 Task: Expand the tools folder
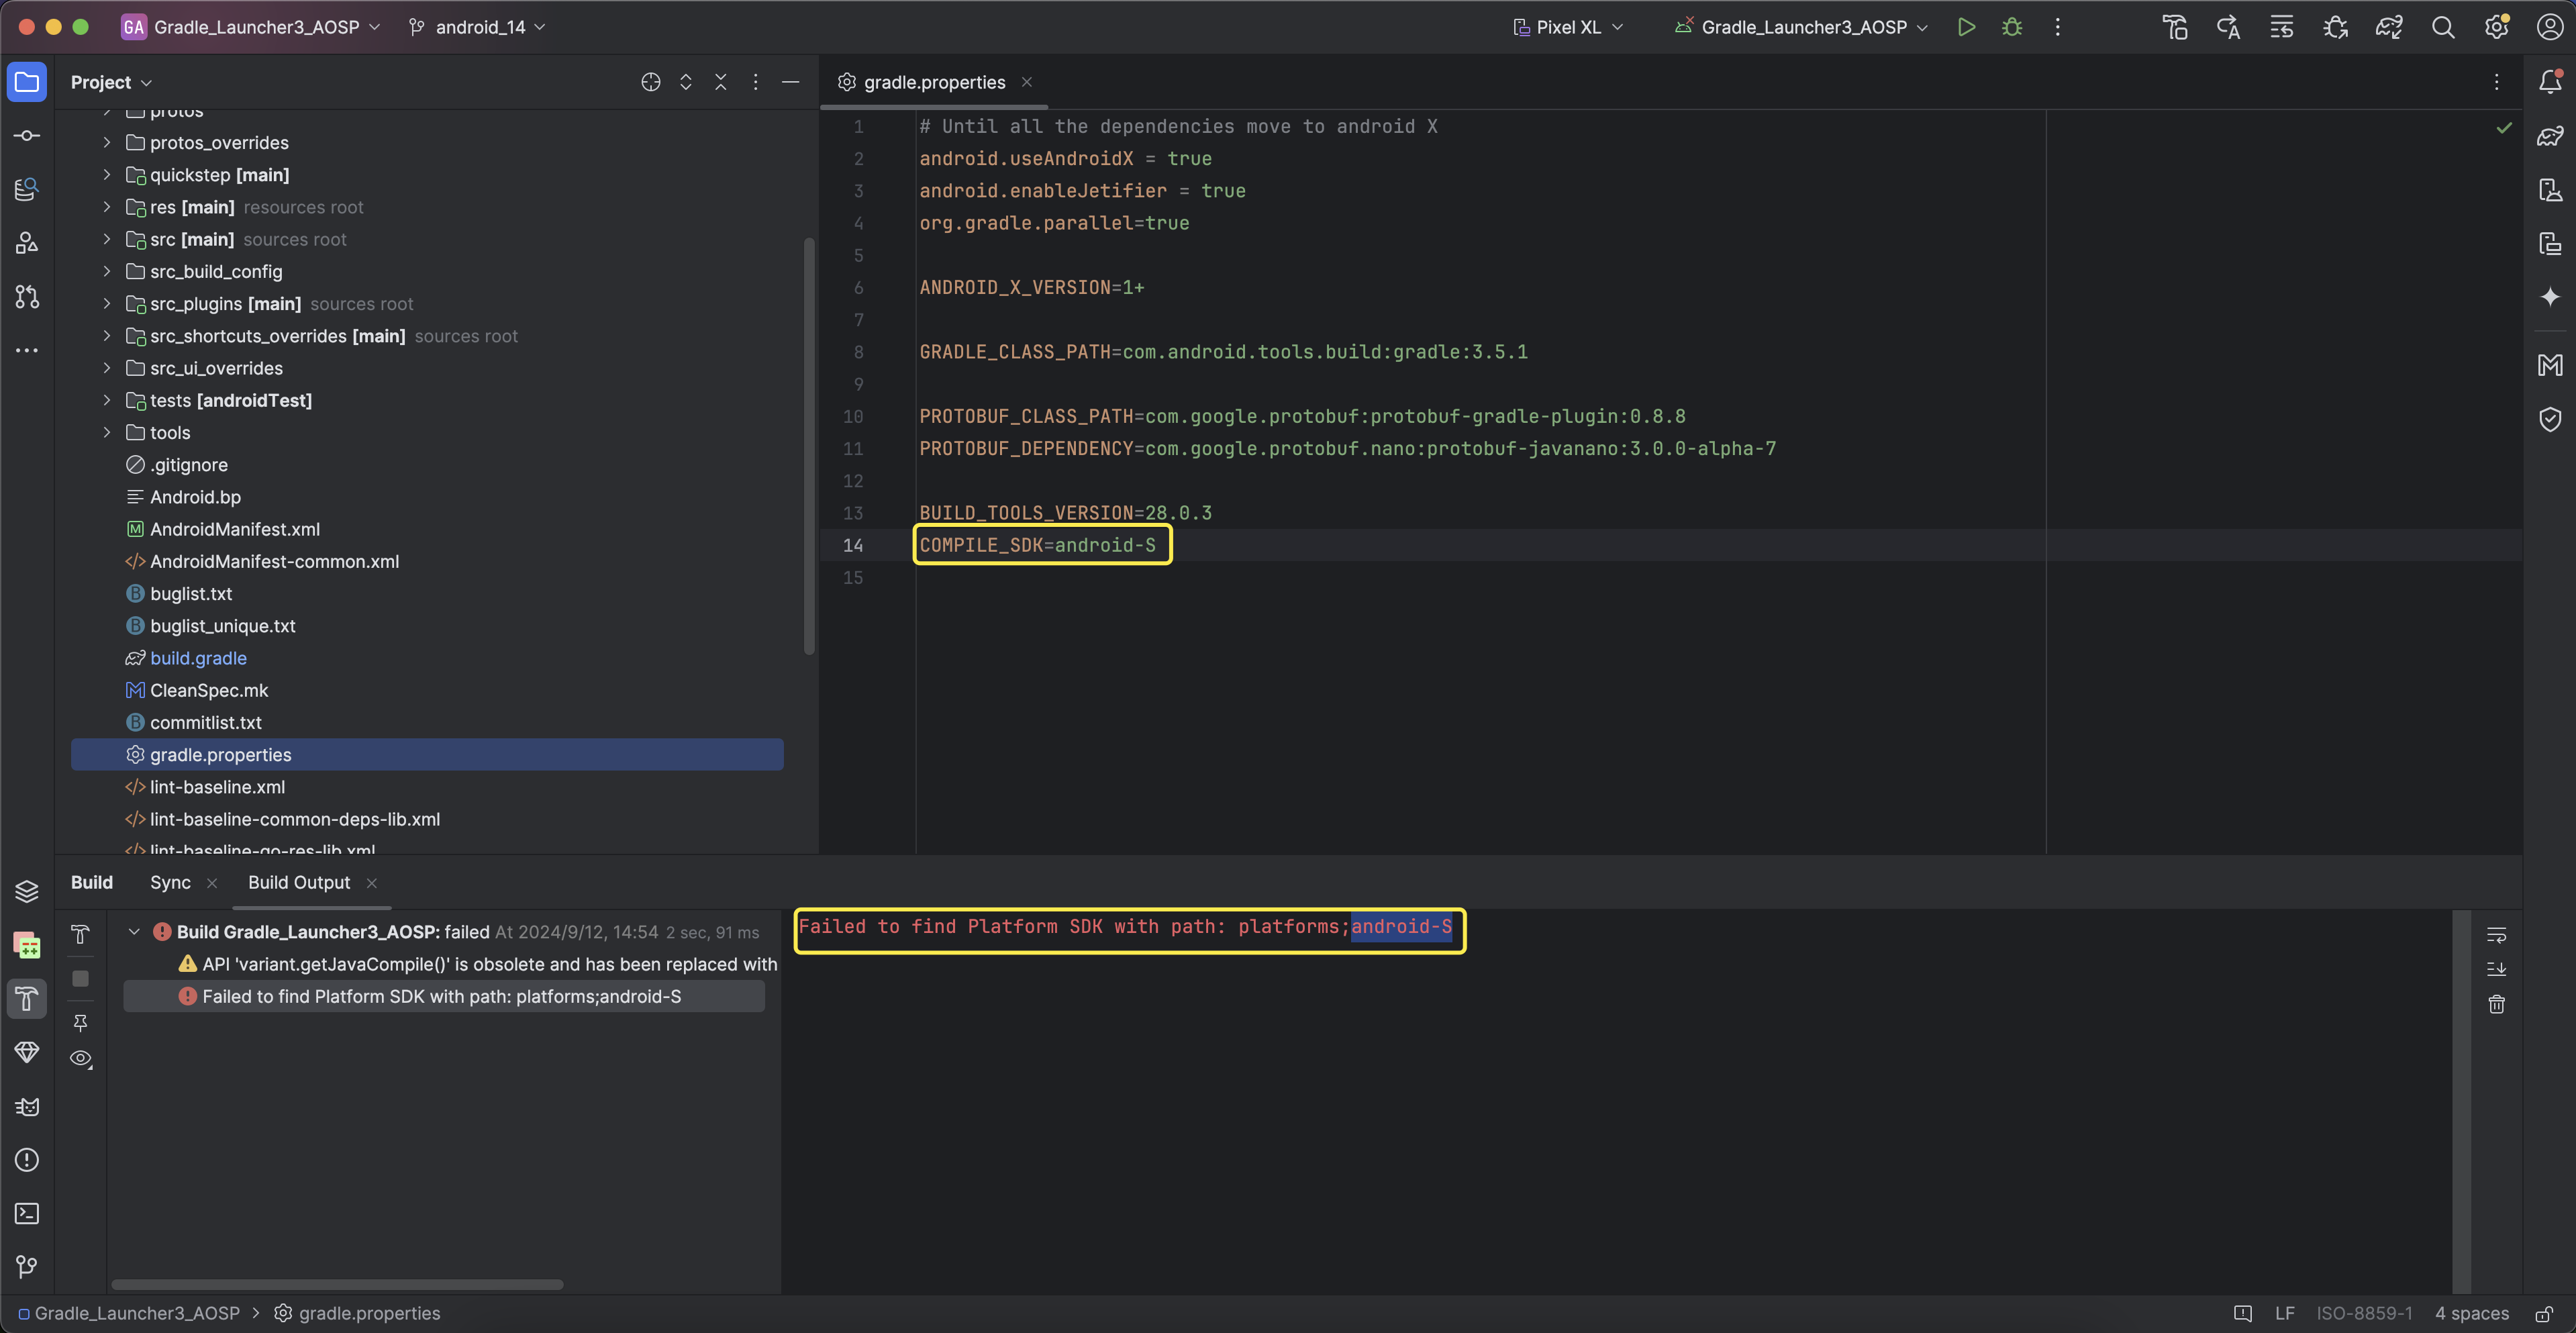107,433
